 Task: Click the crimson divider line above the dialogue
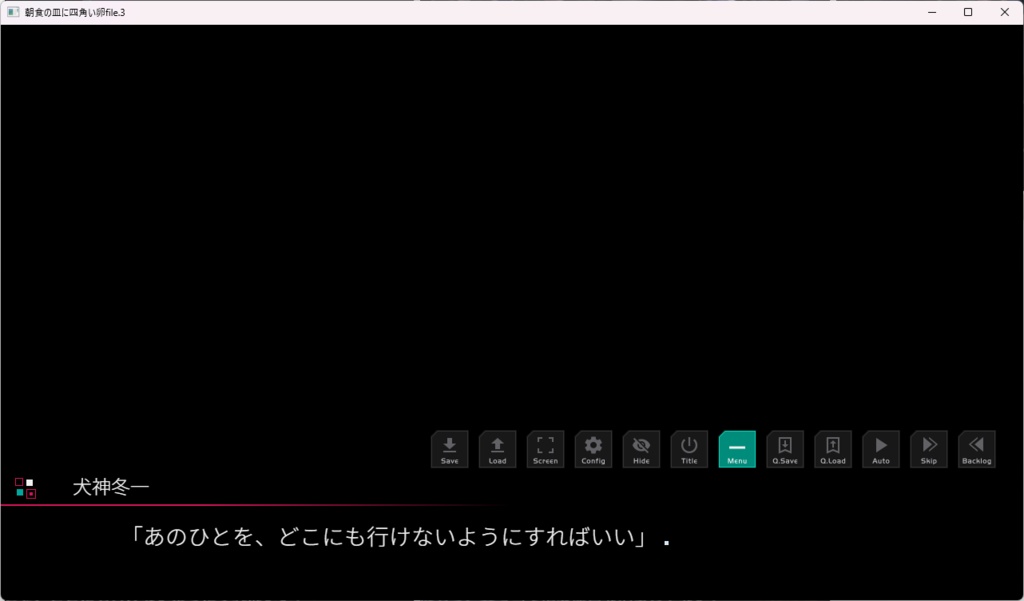point(400,505)
